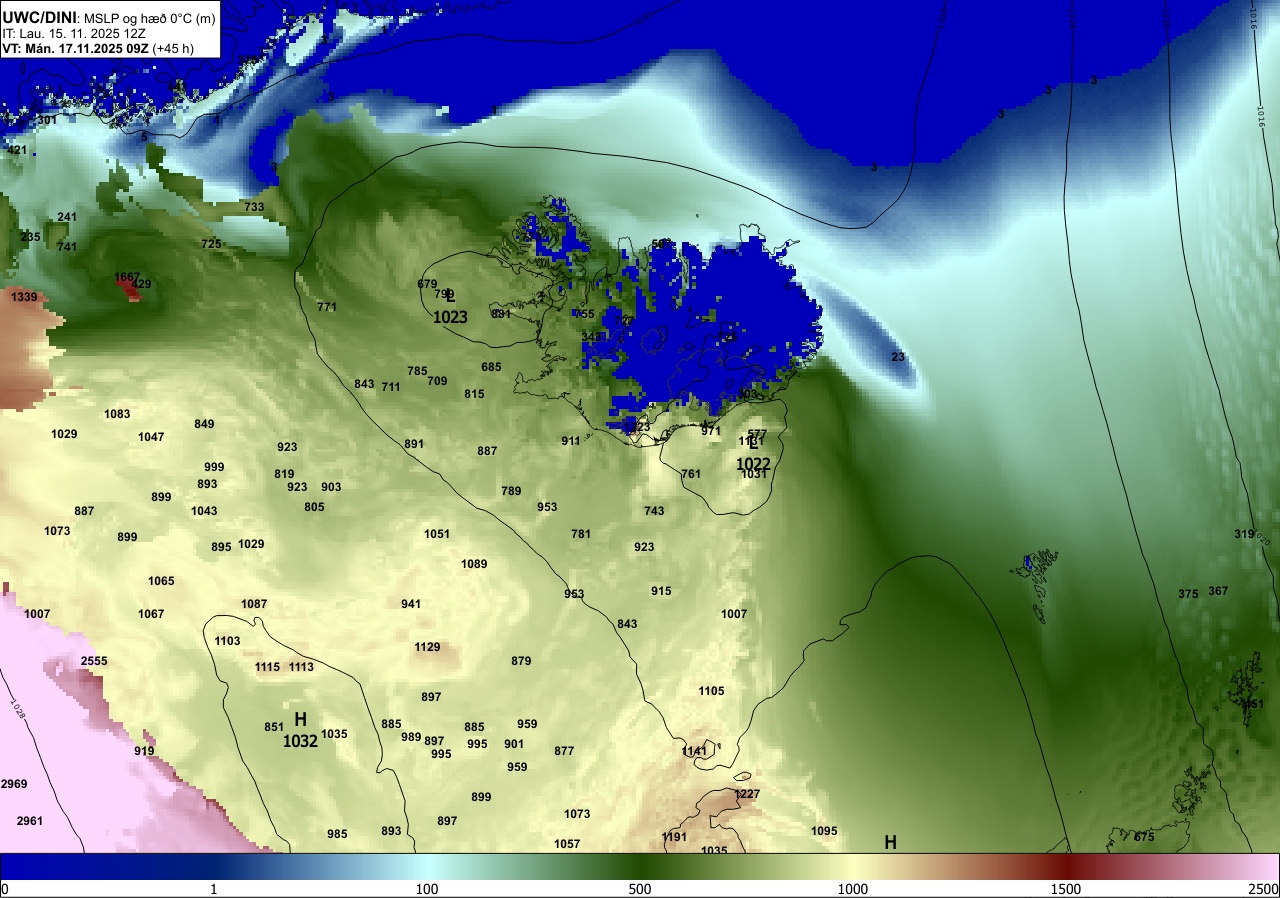Click the height value 733
The width and height of the screenshot is (1280, 898).
[x=254, y=207]
